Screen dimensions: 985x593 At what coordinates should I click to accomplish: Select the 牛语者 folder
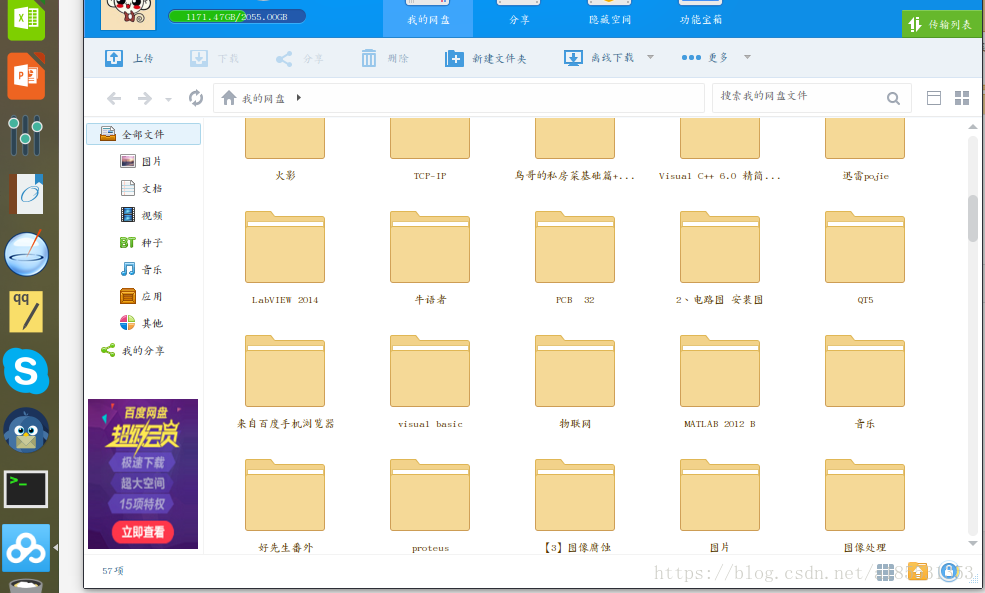coord(430,248)
